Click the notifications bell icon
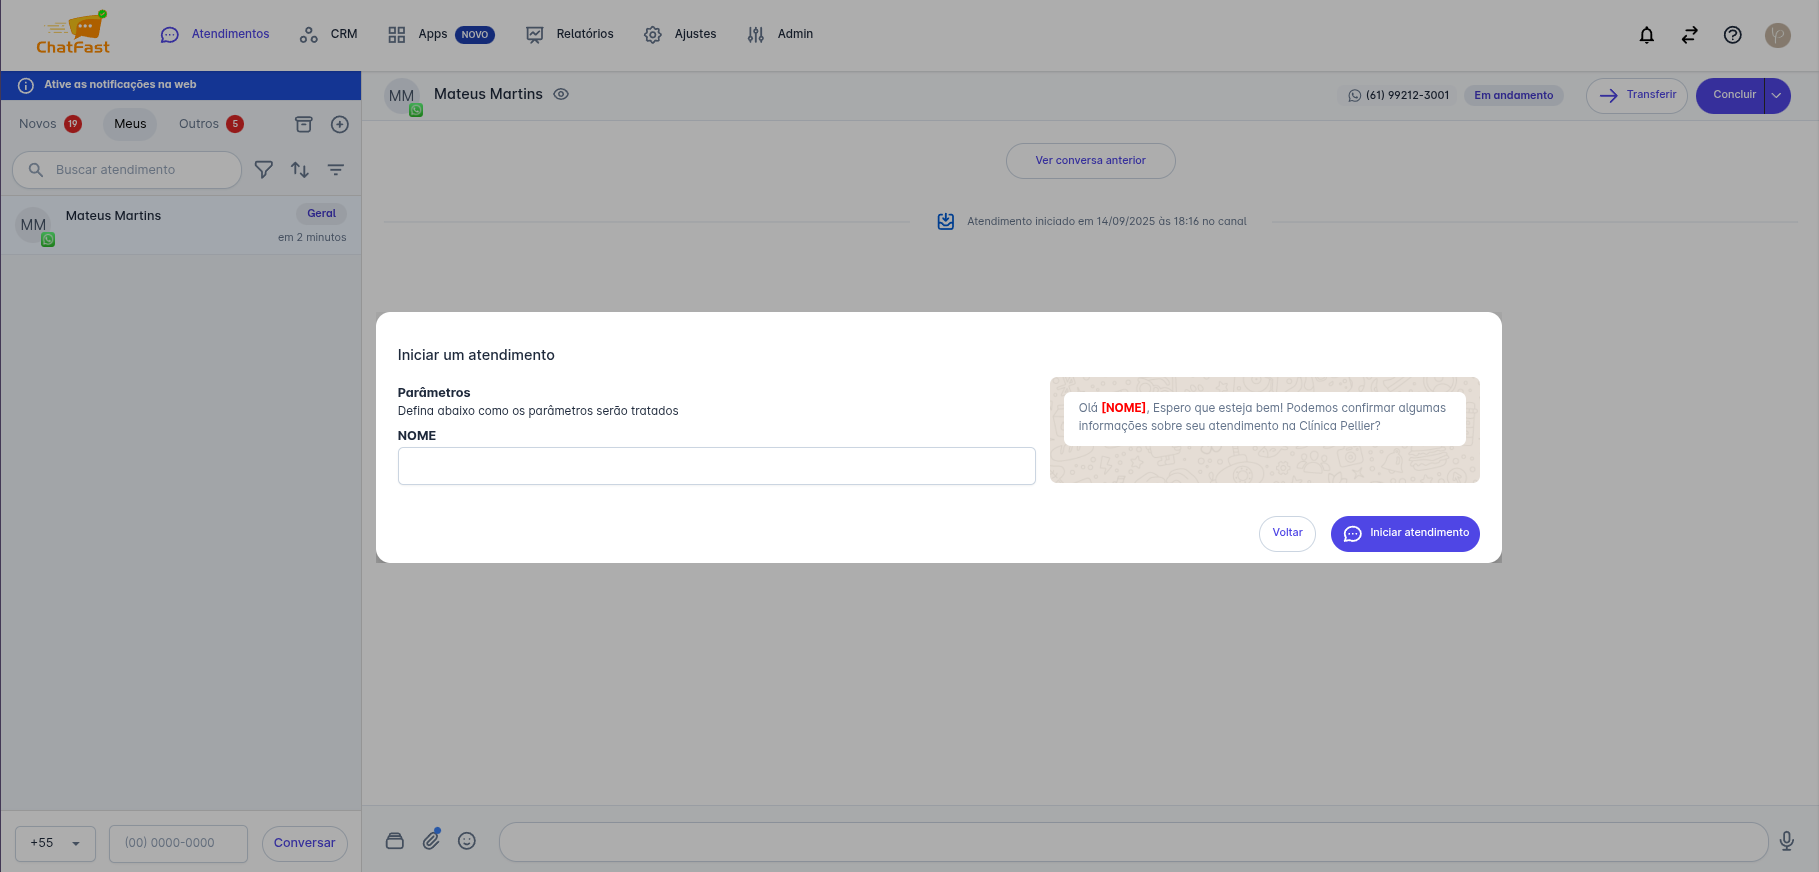 [x=1646, y=35]
